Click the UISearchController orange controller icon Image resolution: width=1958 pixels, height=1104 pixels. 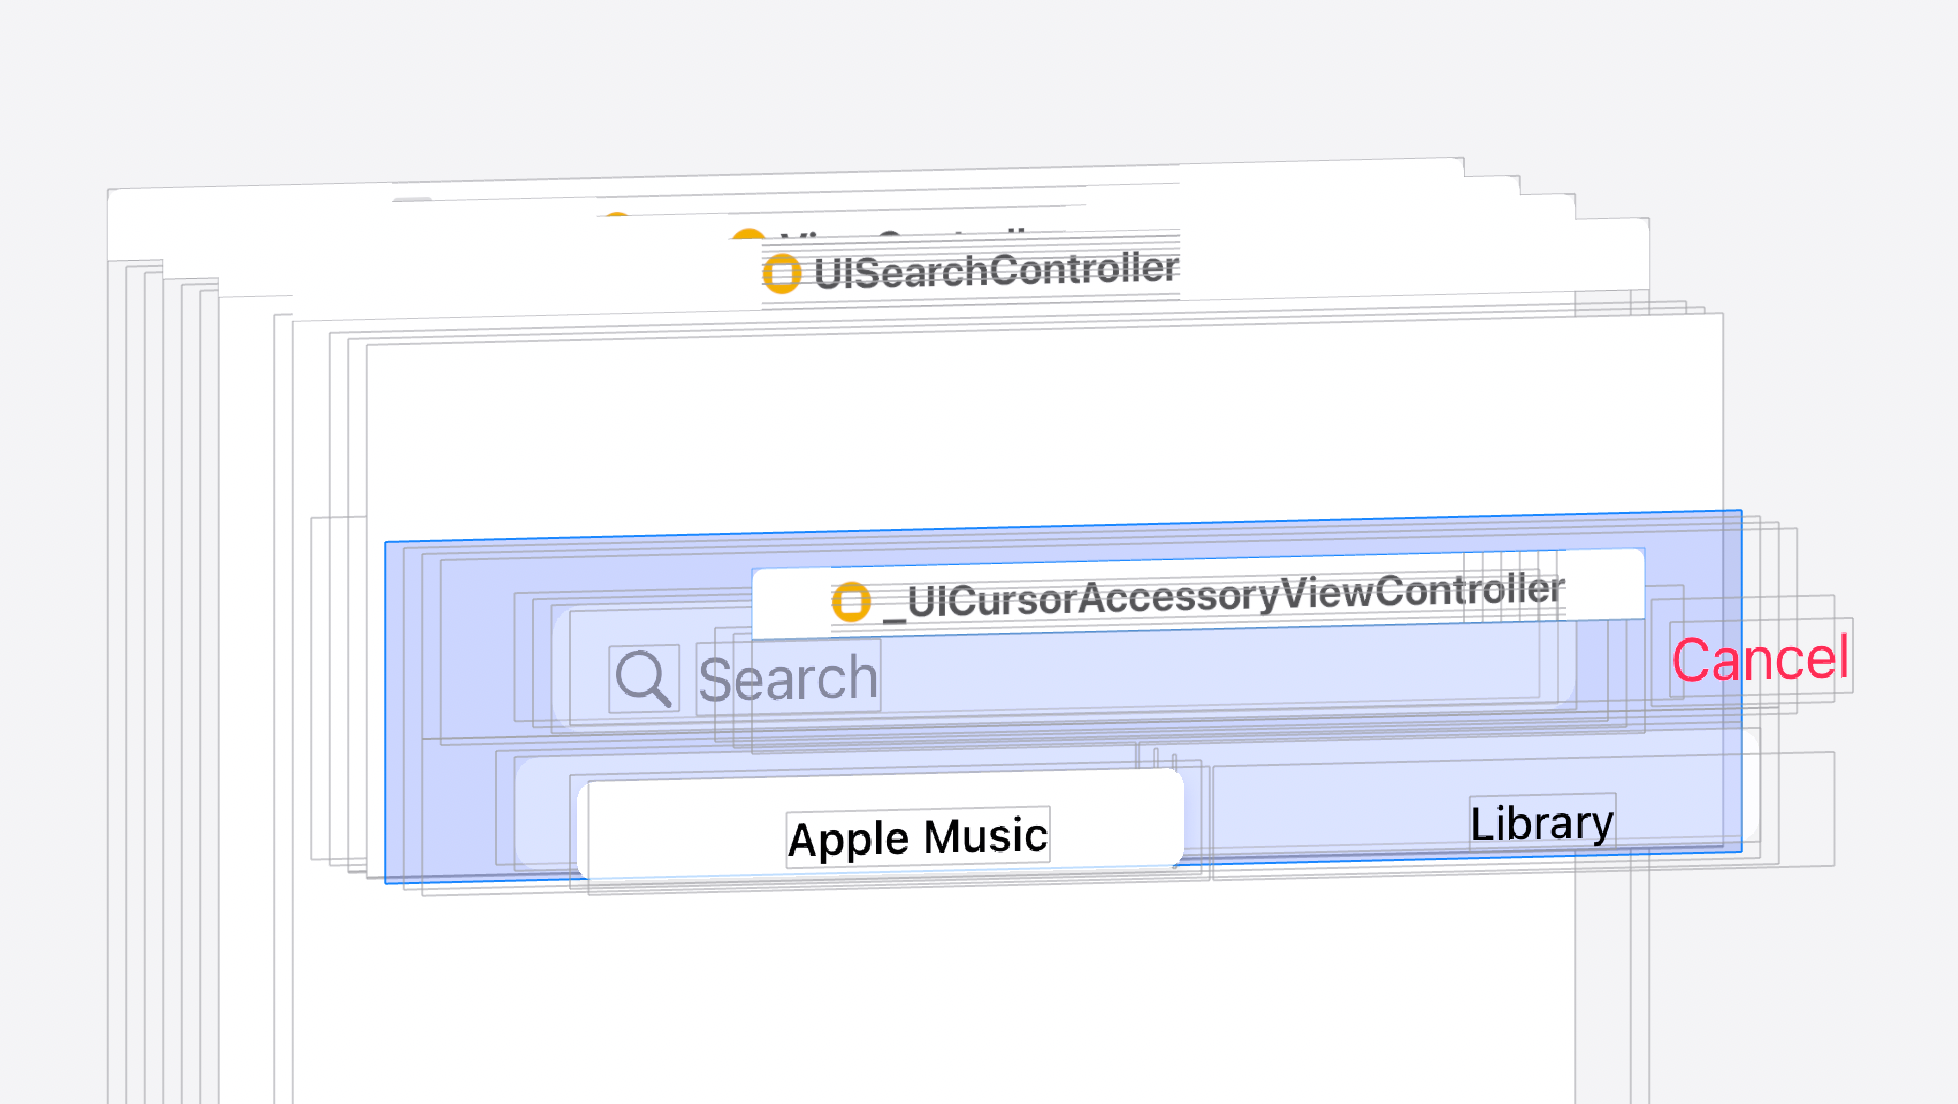click(781, 273)
